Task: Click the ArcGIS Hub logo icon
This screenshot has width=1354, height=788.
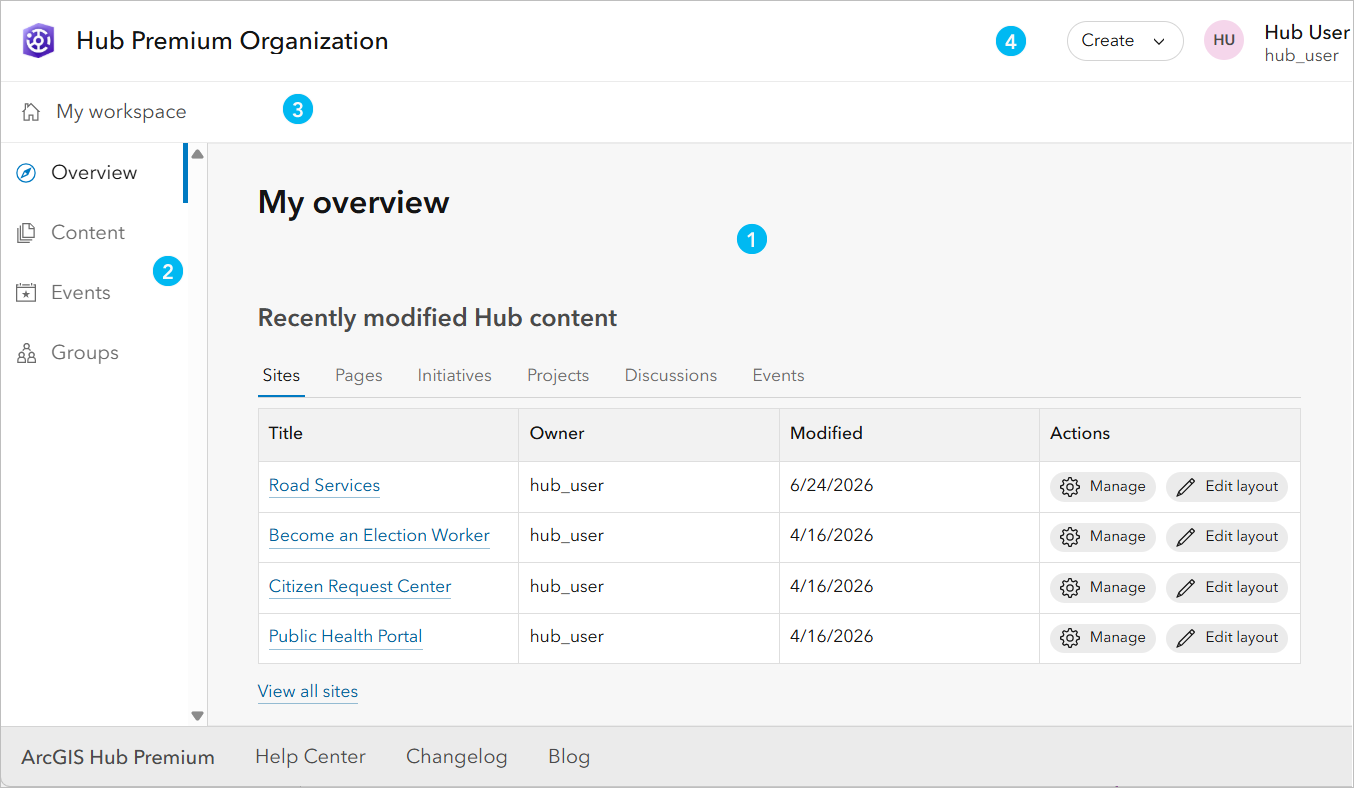Action: click(39, 41)
